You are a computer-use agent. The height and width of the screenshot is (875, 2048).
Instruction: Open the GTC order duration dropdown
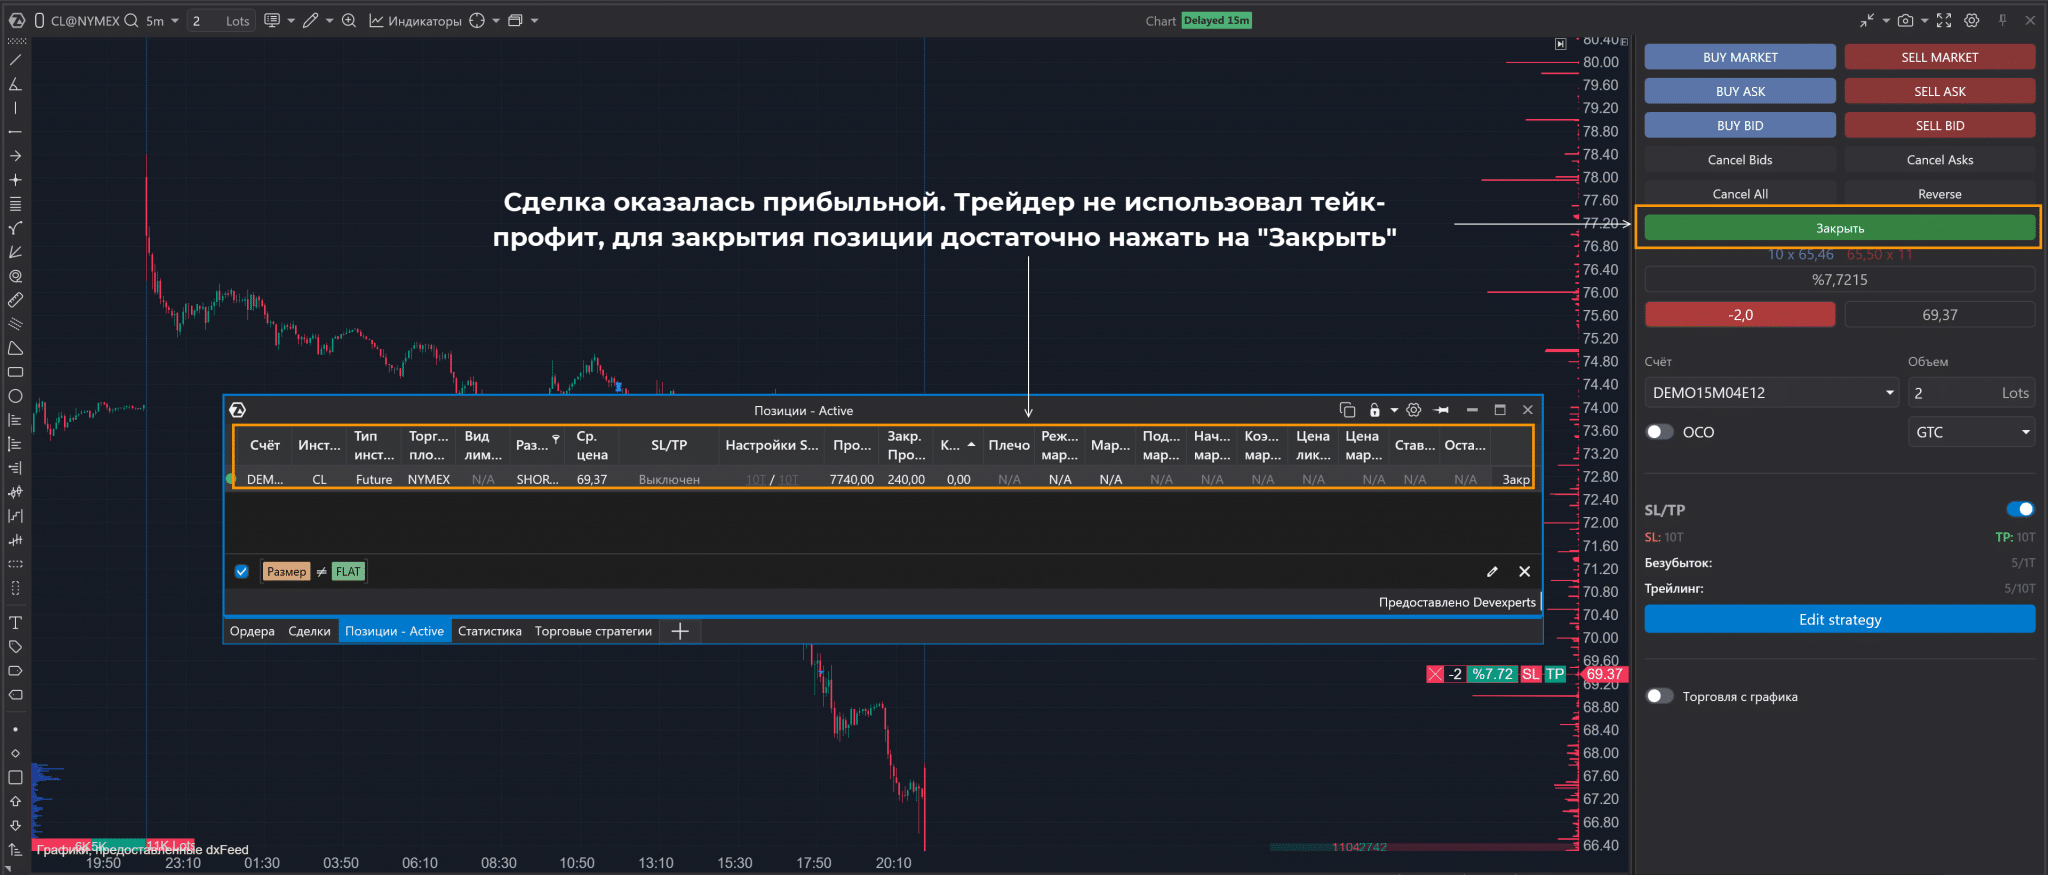(1971, 432)
